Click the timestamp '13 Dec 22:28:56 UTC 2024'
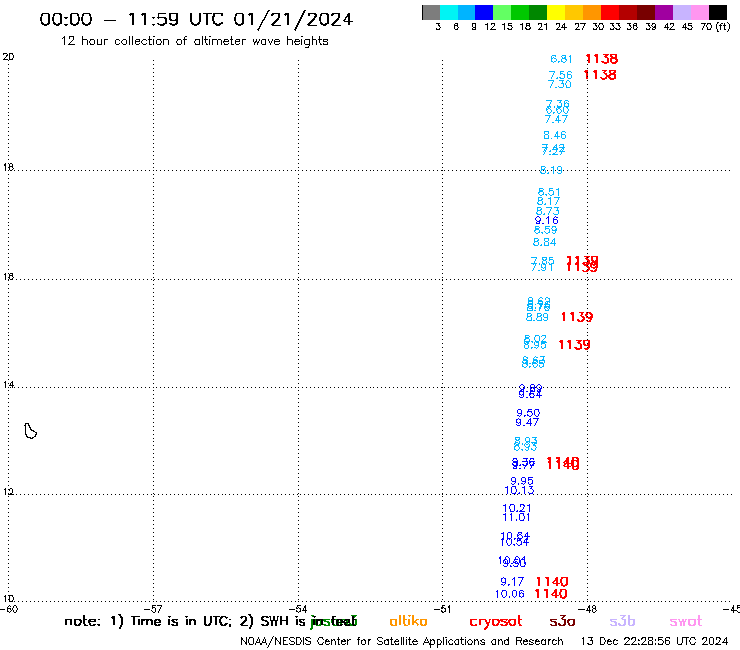740x650 pixels. (654, 642)
